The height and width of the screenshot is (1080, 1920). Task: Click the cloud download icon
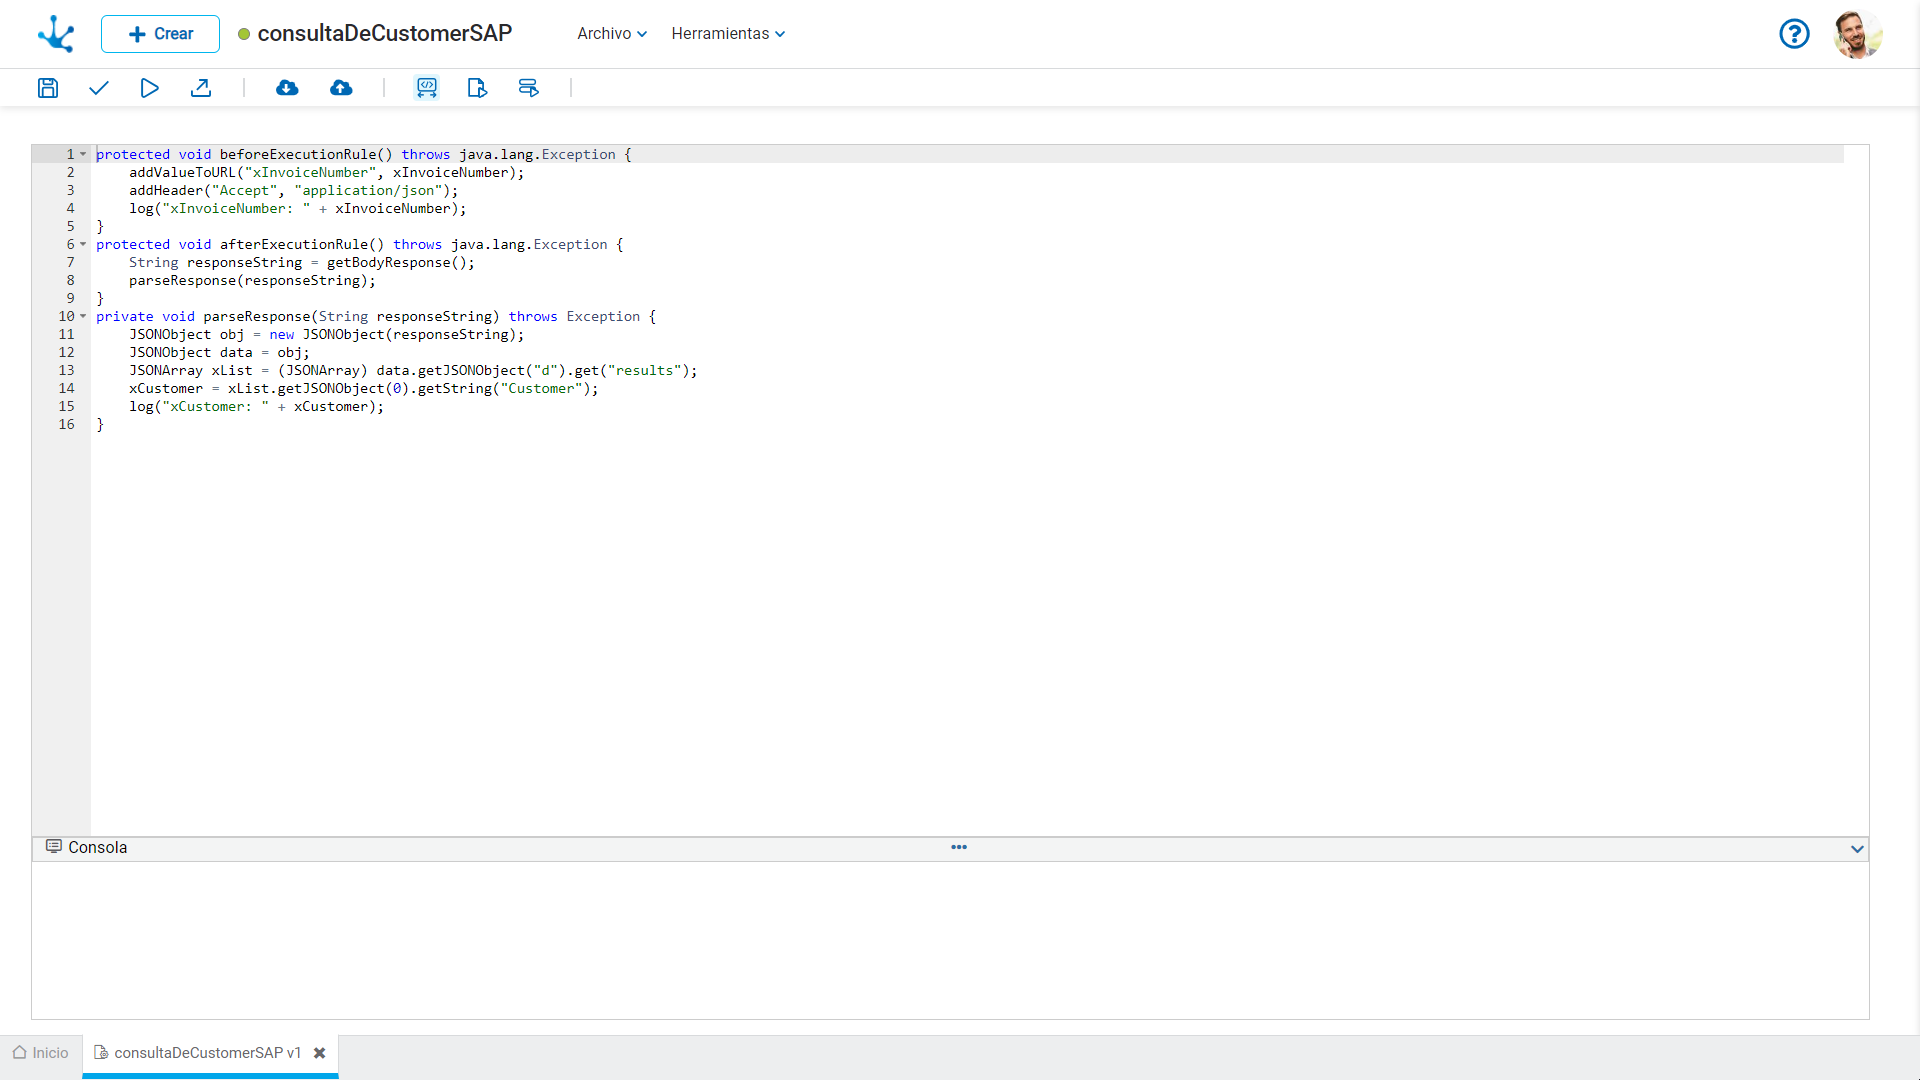coord(287,88)
